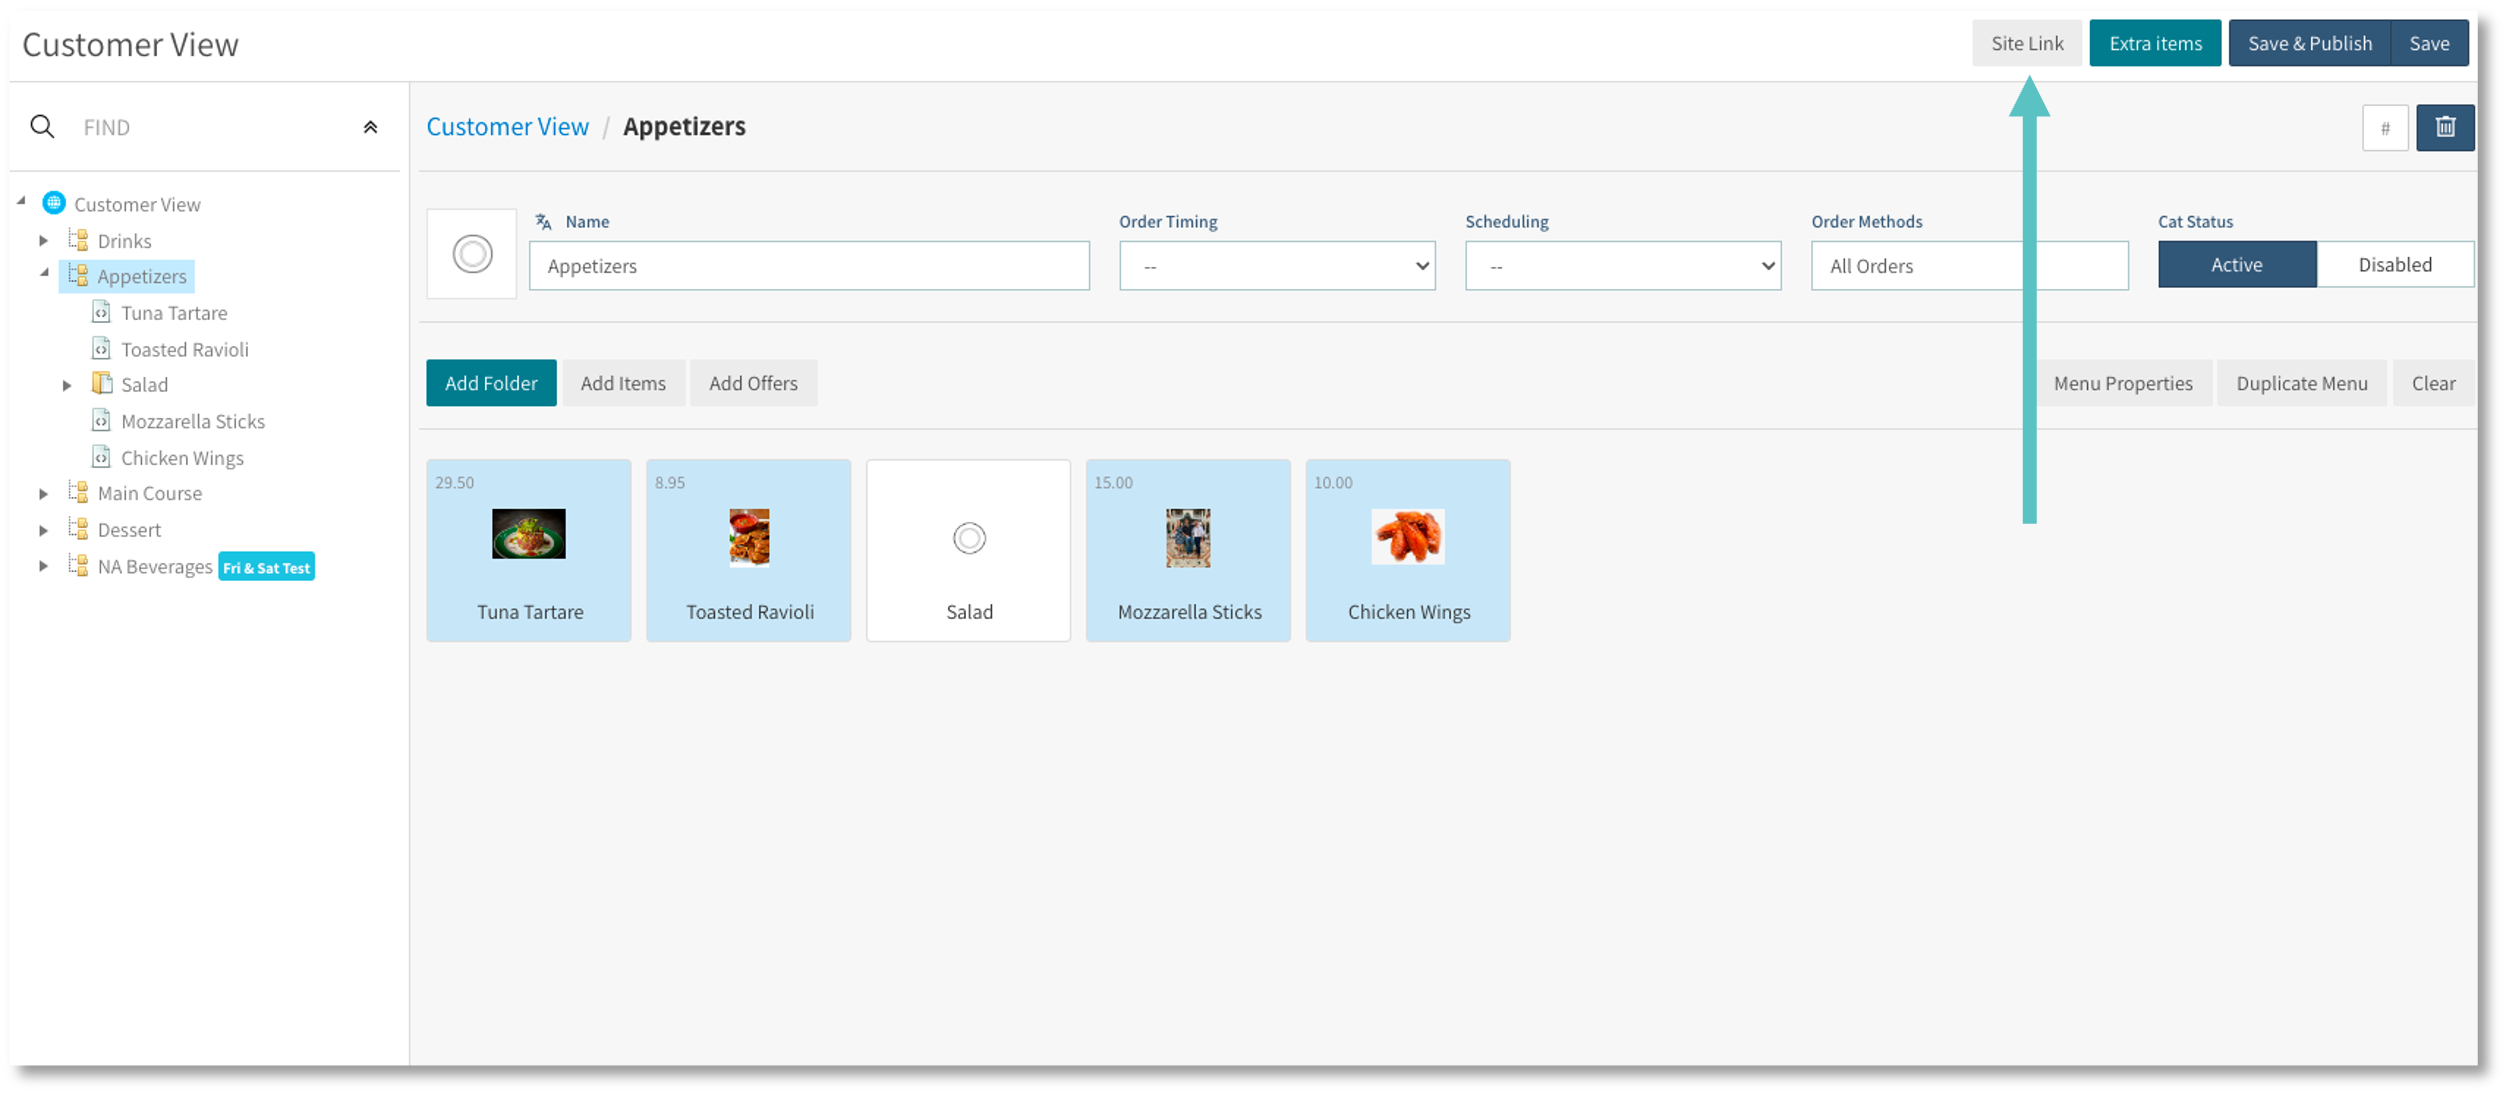Open the Order Timing dropdown
2507x1095 pixels.
point(1276,266)
